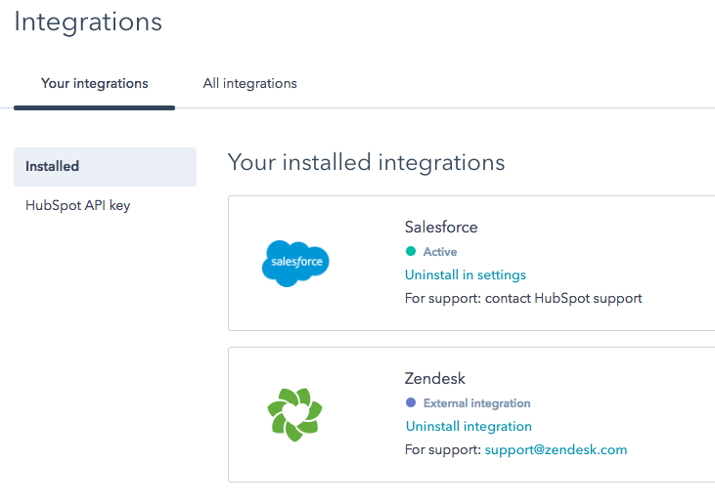715x504 pixels.
Task: Click the Salesforce cloud logo
Action: click(295, 263)
